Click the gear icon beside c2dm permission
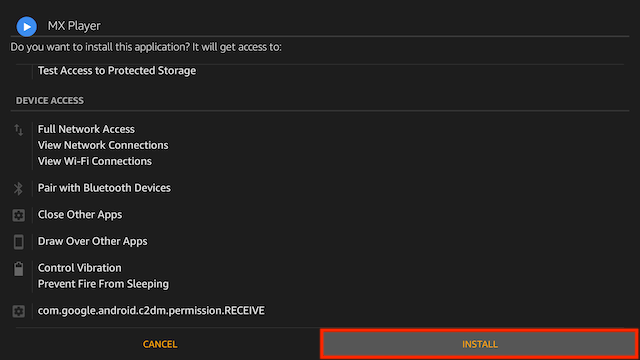 [x=18, y=311]
